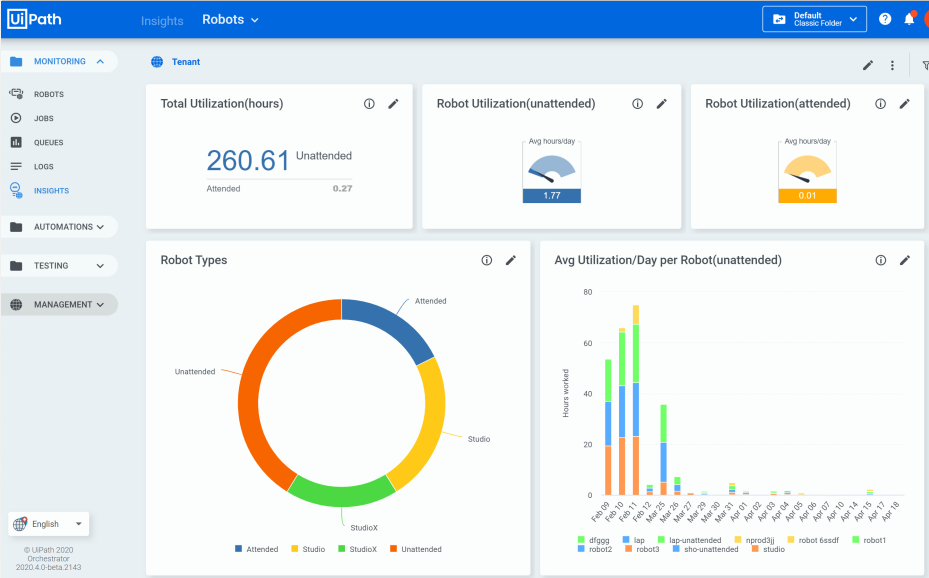The image size is (929, 578).
Task: Show info for Robot Types chart
Action: [486, 260]
